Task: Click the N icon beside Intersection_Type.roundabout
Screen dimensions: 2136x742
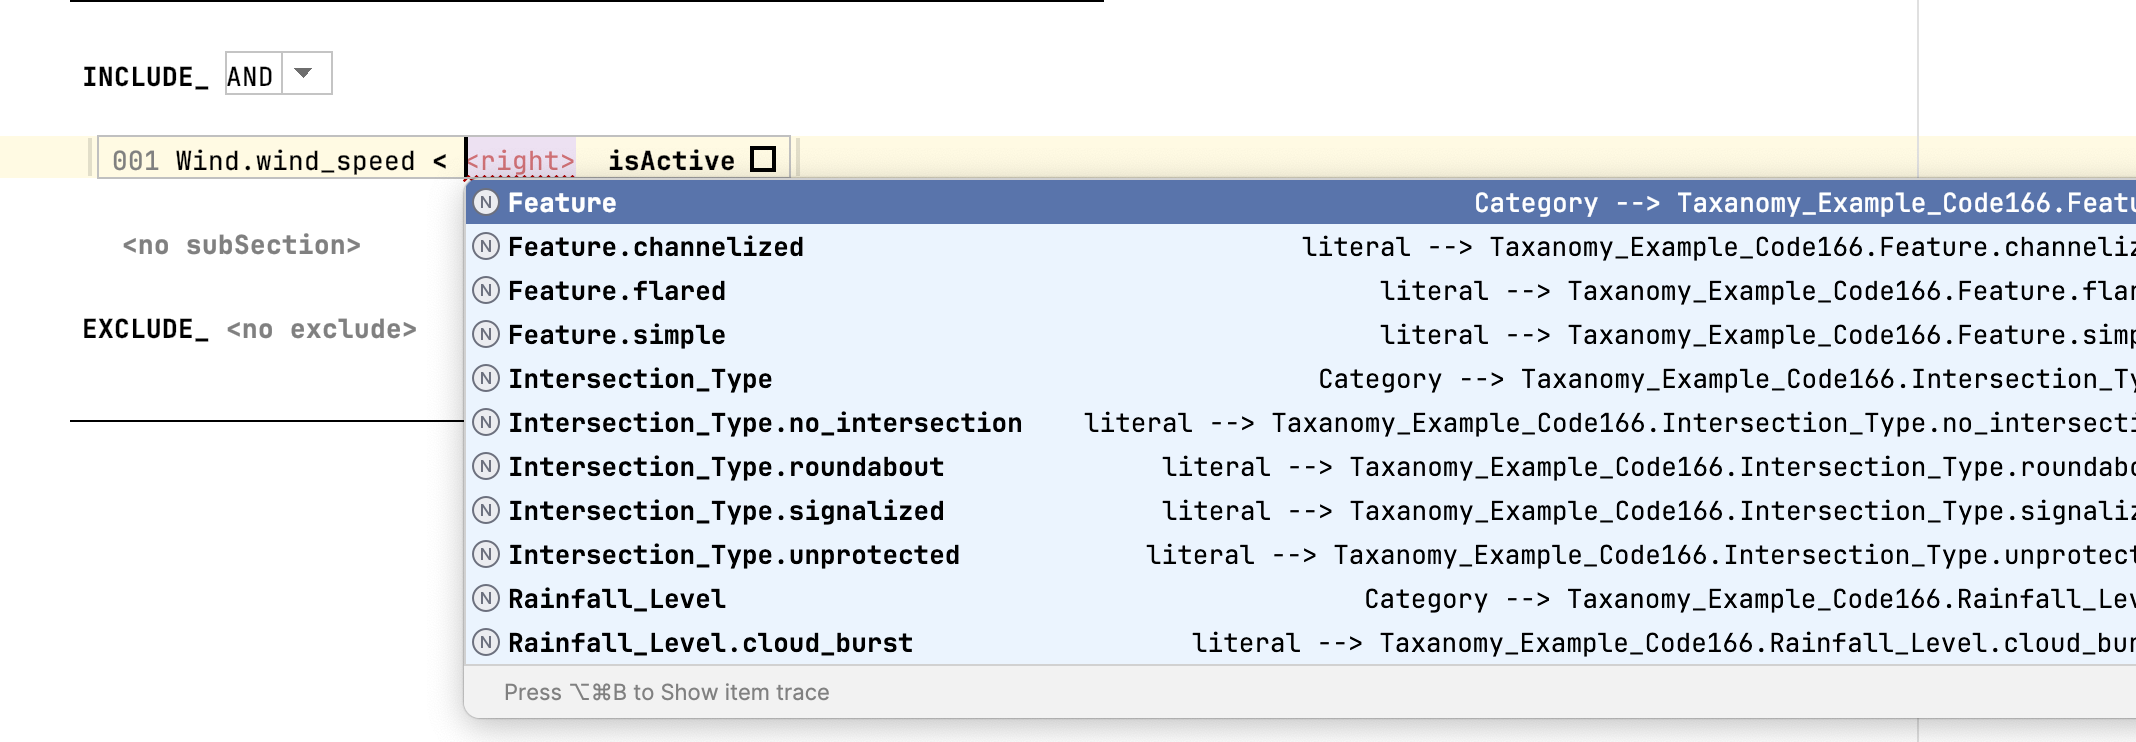Action: coord(486,467)
